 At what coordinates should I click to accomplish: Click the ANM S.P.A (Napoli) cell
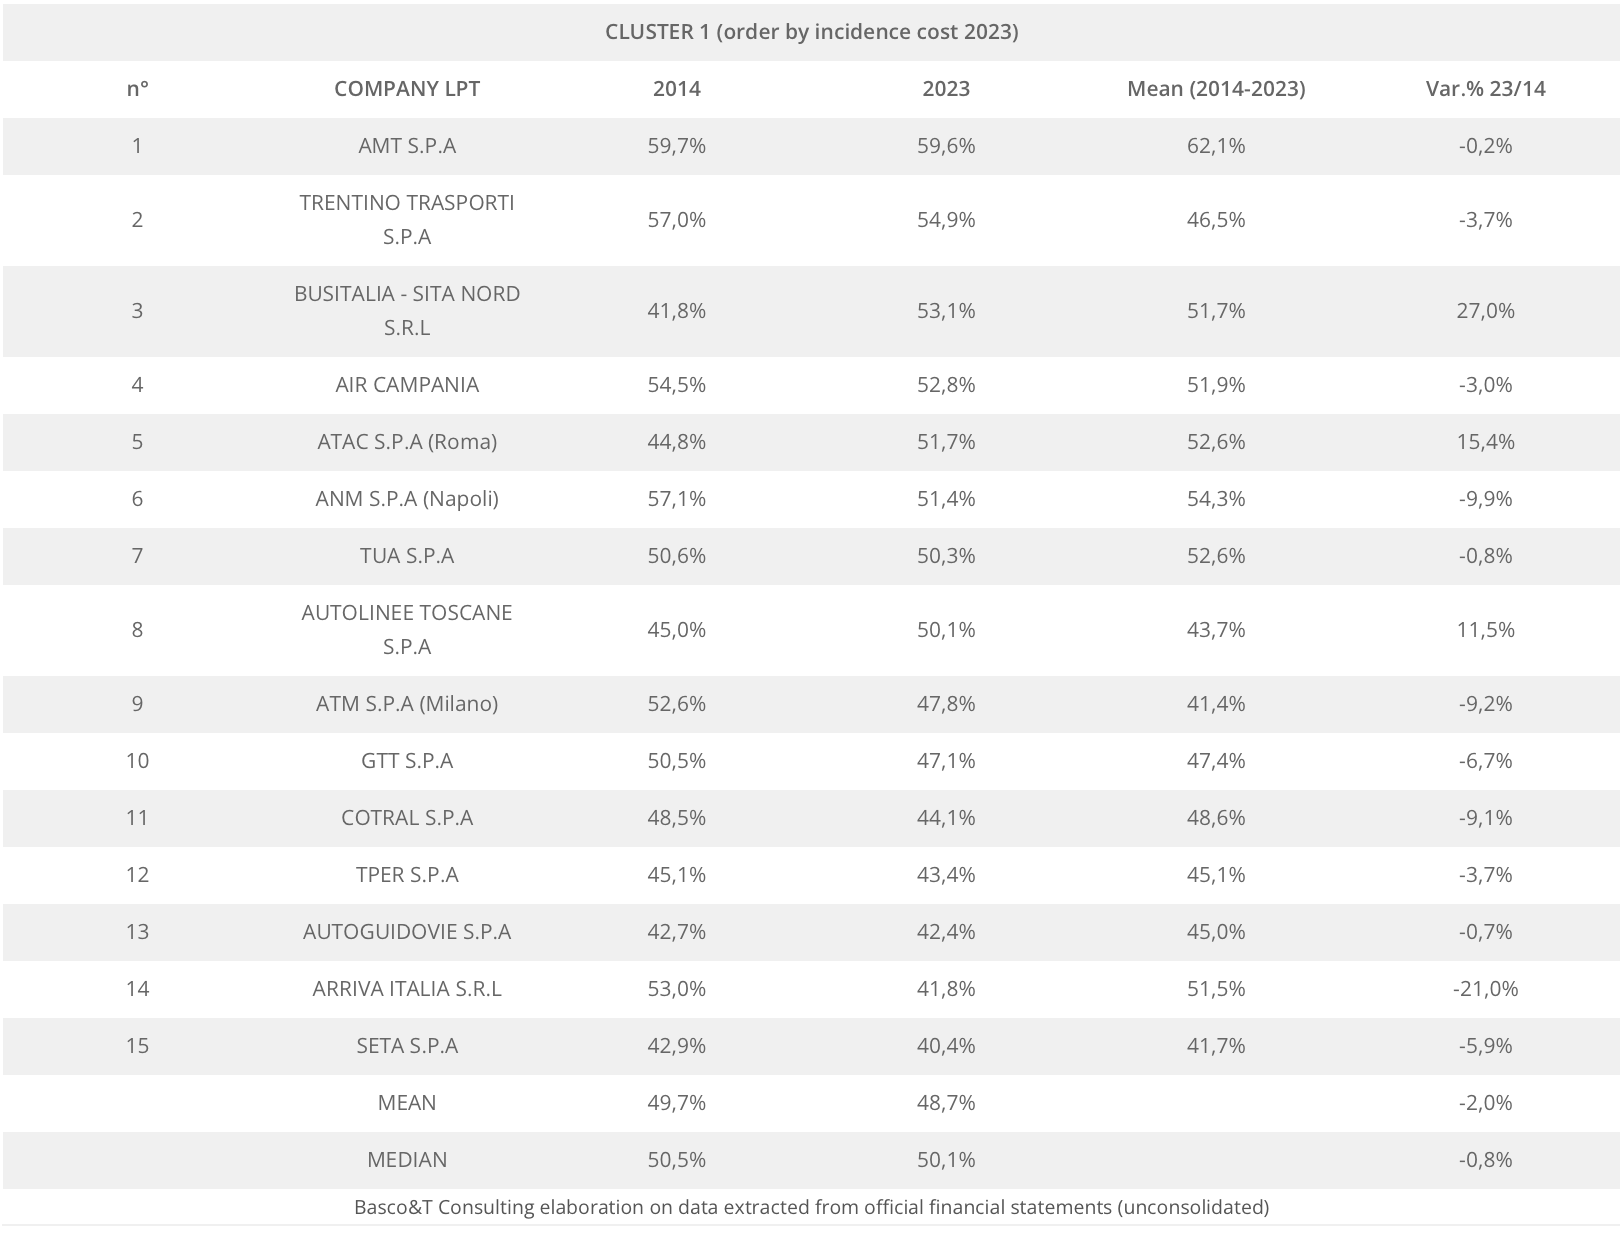point(406,498)
